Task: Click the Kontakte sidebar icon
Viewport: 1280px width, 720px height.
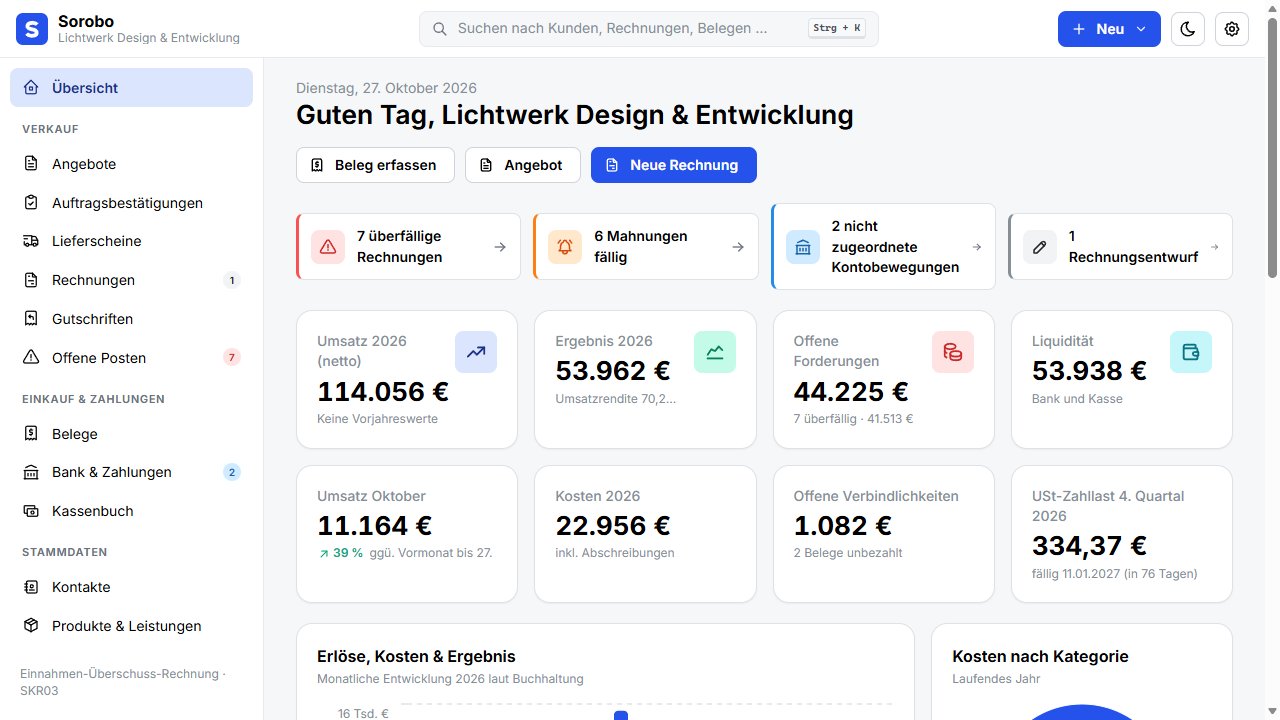Action: 31,587
